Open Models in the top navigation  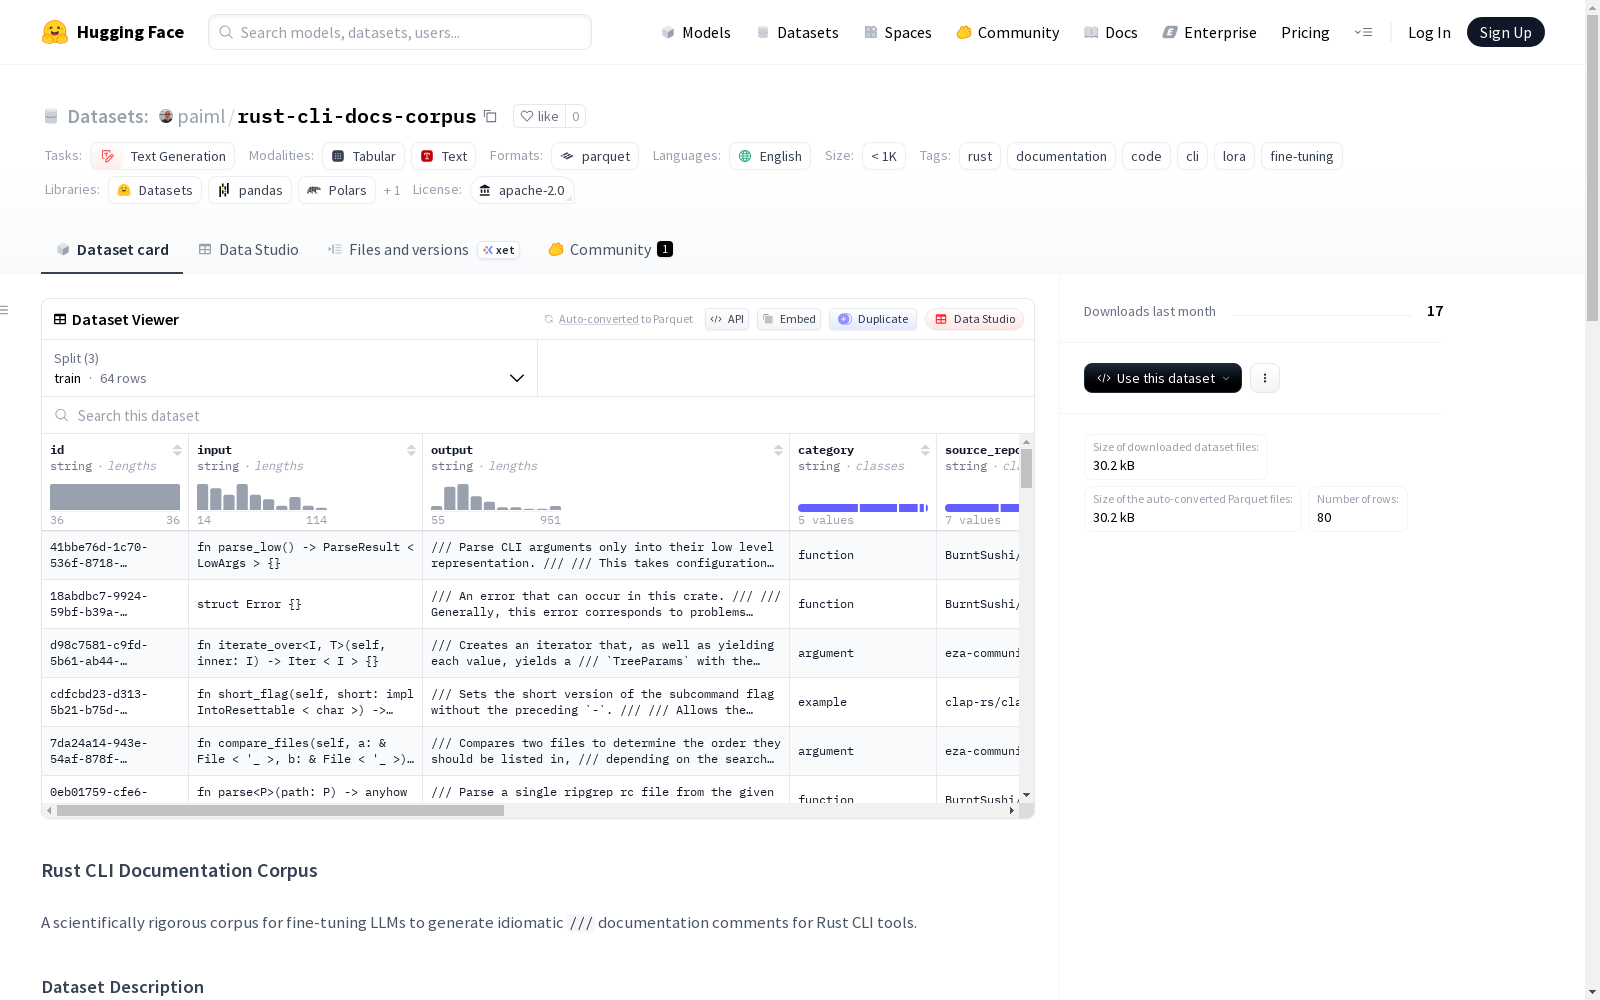click(x=696, y=32)
